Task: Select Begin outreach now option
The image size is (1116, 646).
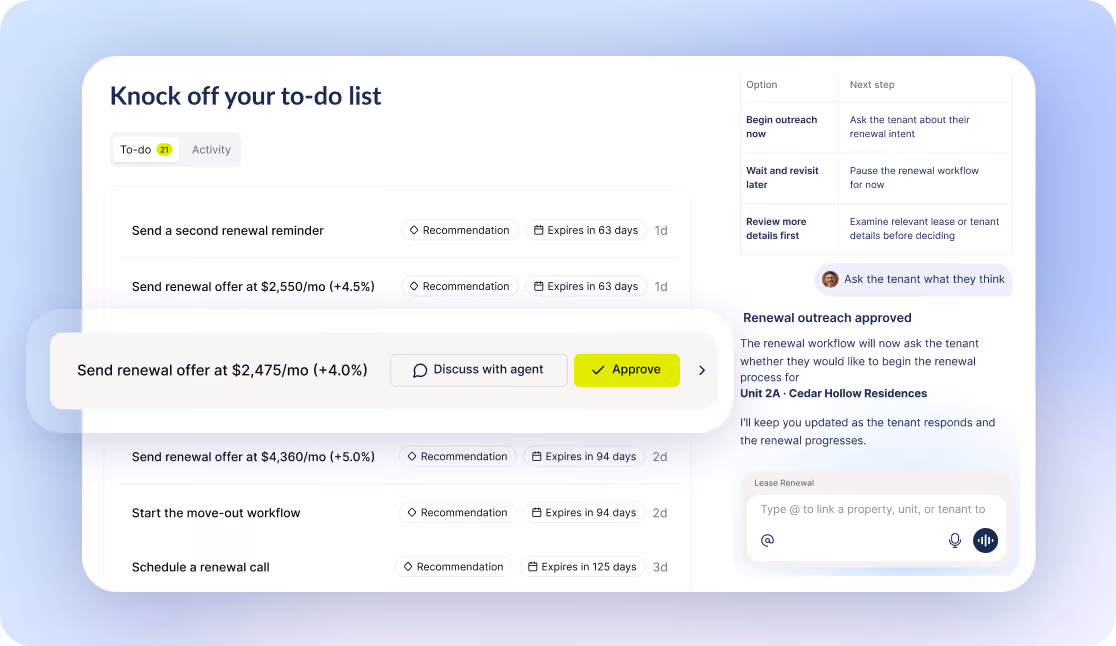Action: coord(781,127)
